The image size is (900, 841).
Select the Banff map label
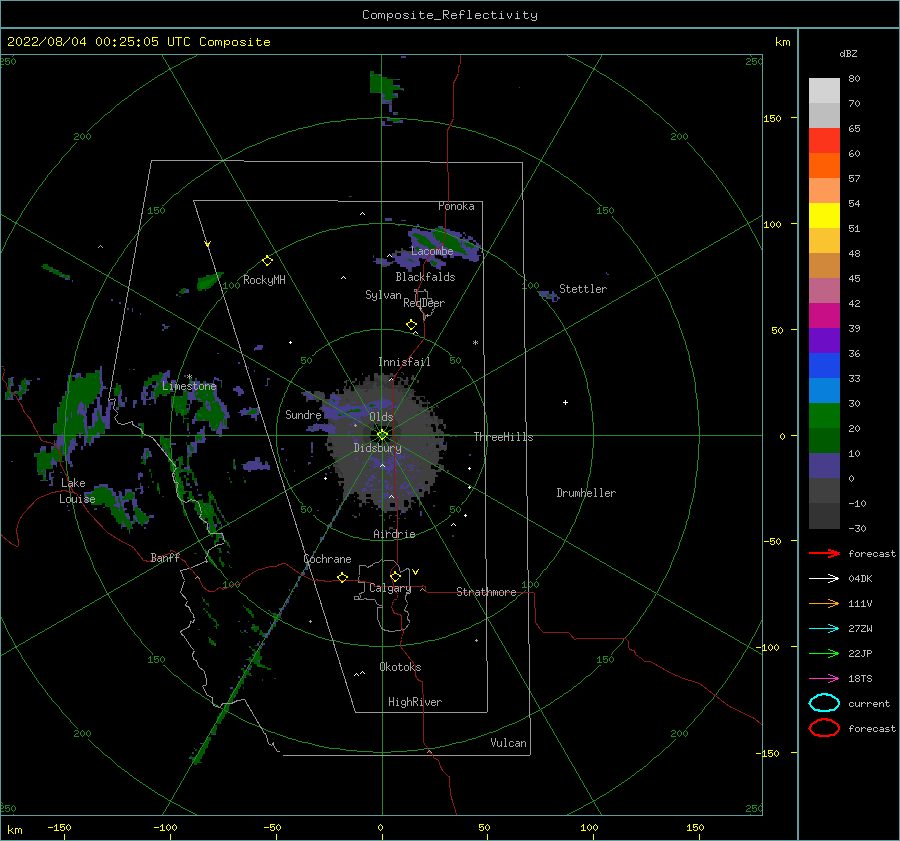[165, 558]
